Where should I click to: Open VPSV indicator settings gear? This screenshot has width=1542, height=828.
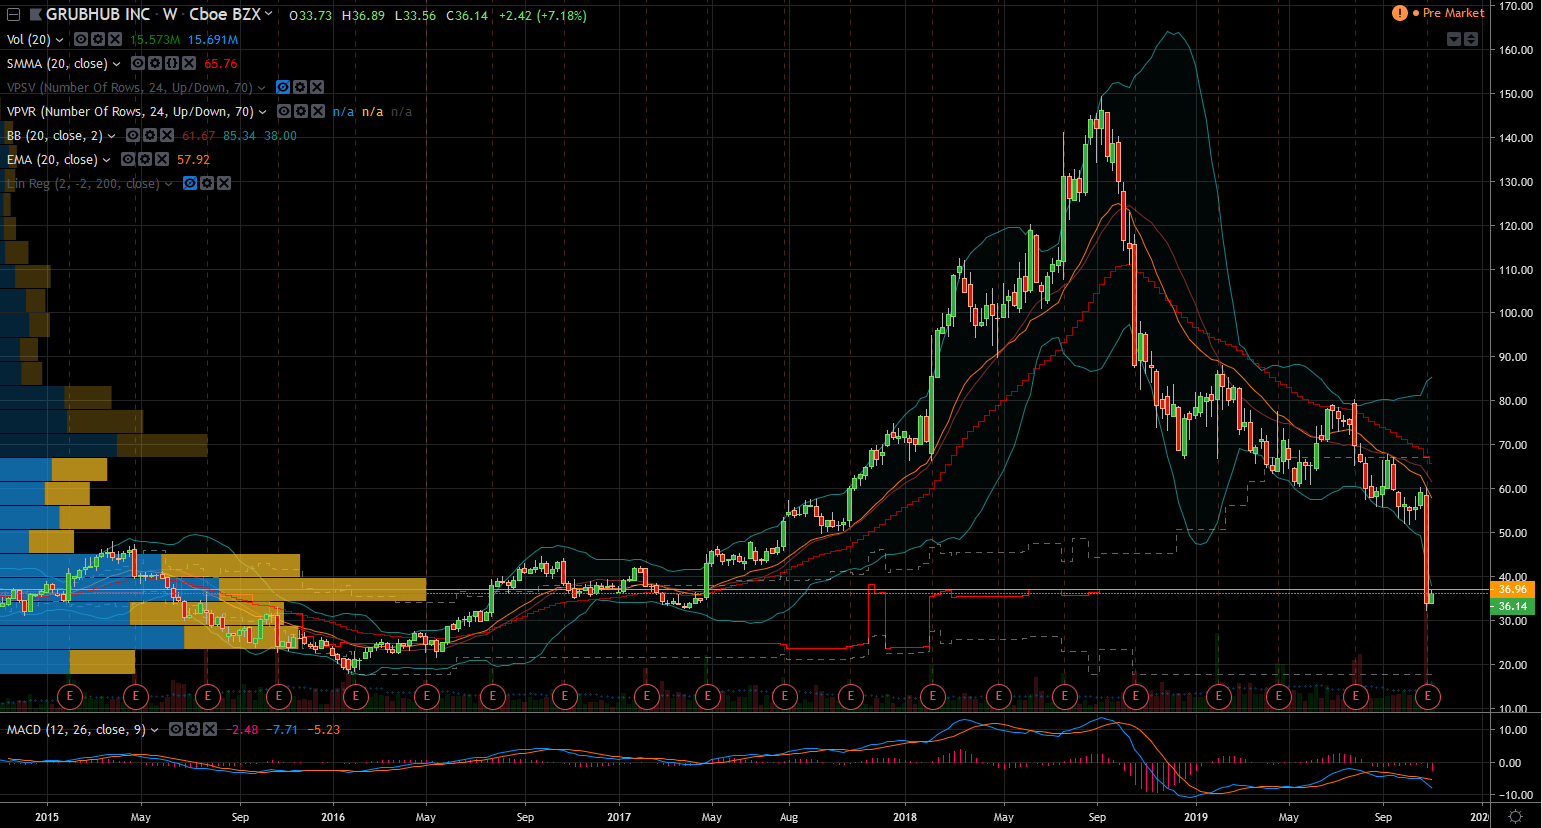point(300,87)
